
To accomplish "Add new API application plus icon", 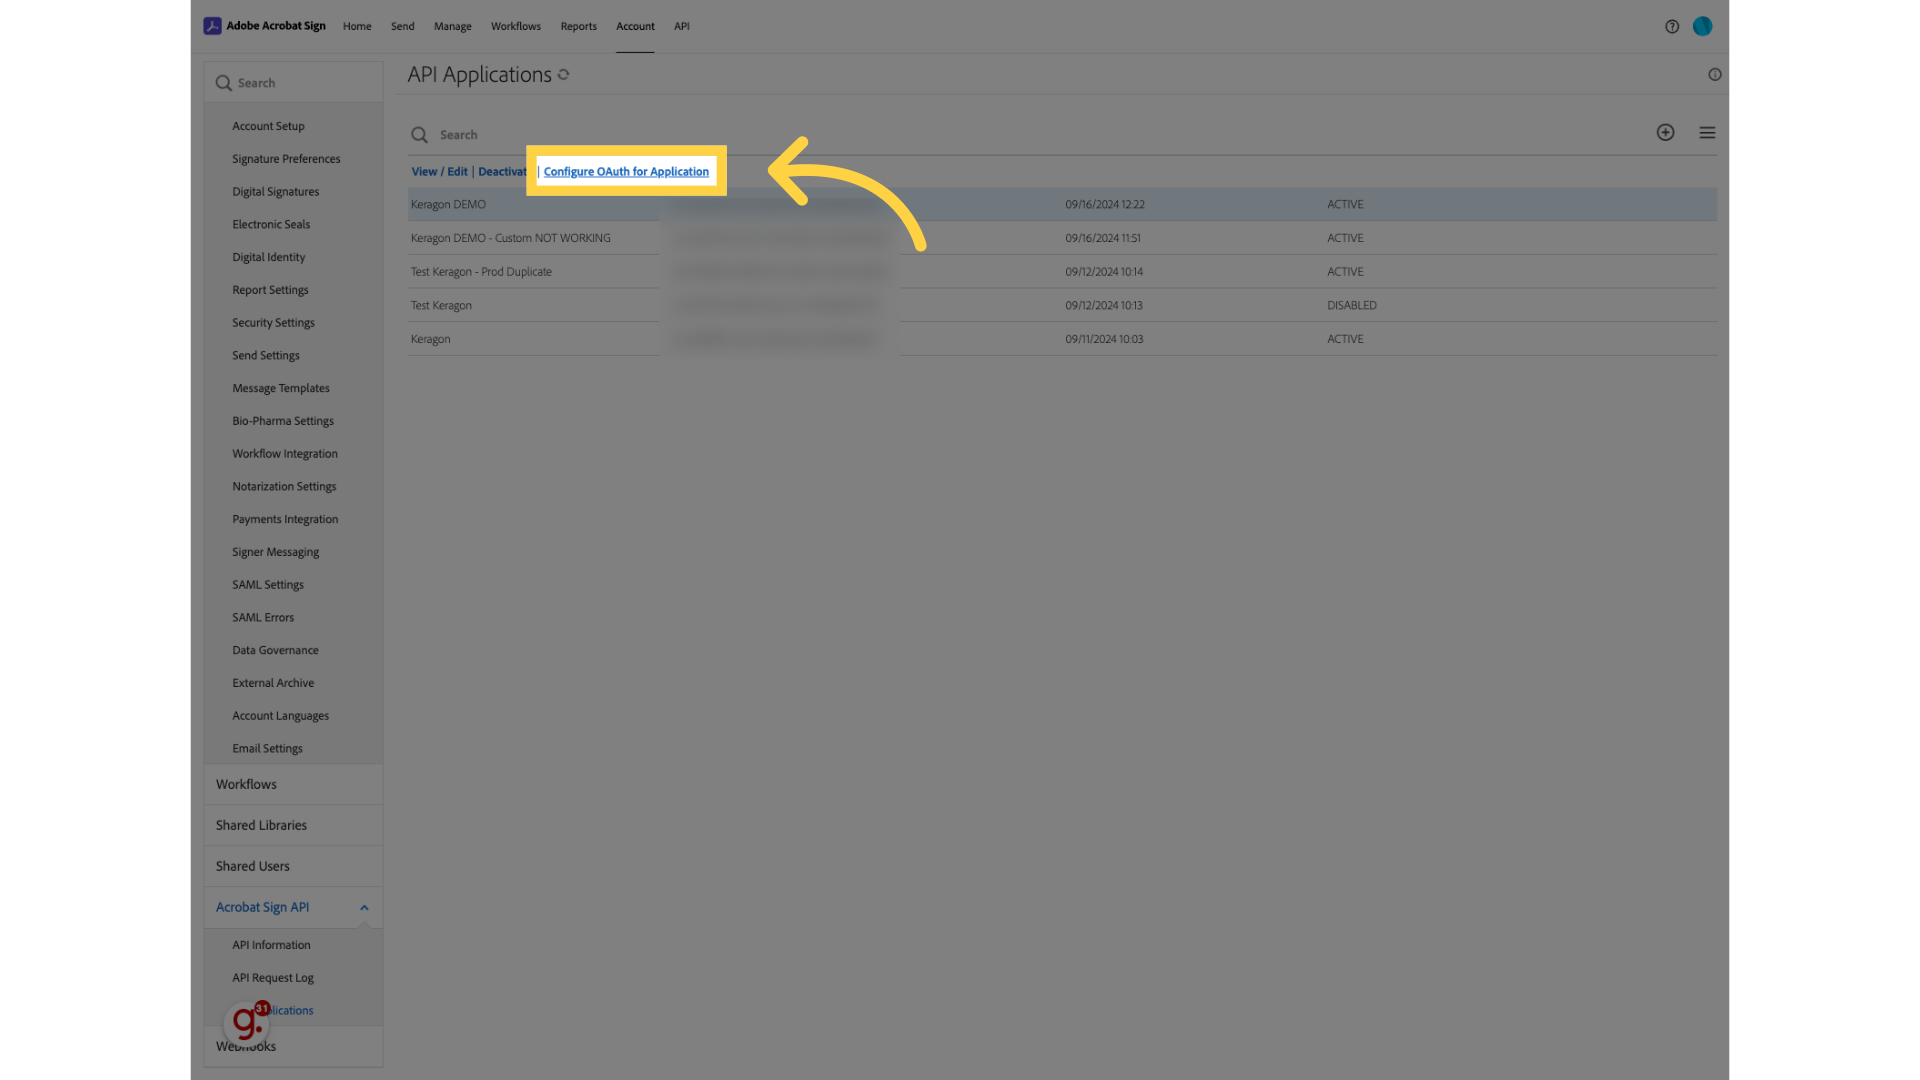I will 1666,133.
